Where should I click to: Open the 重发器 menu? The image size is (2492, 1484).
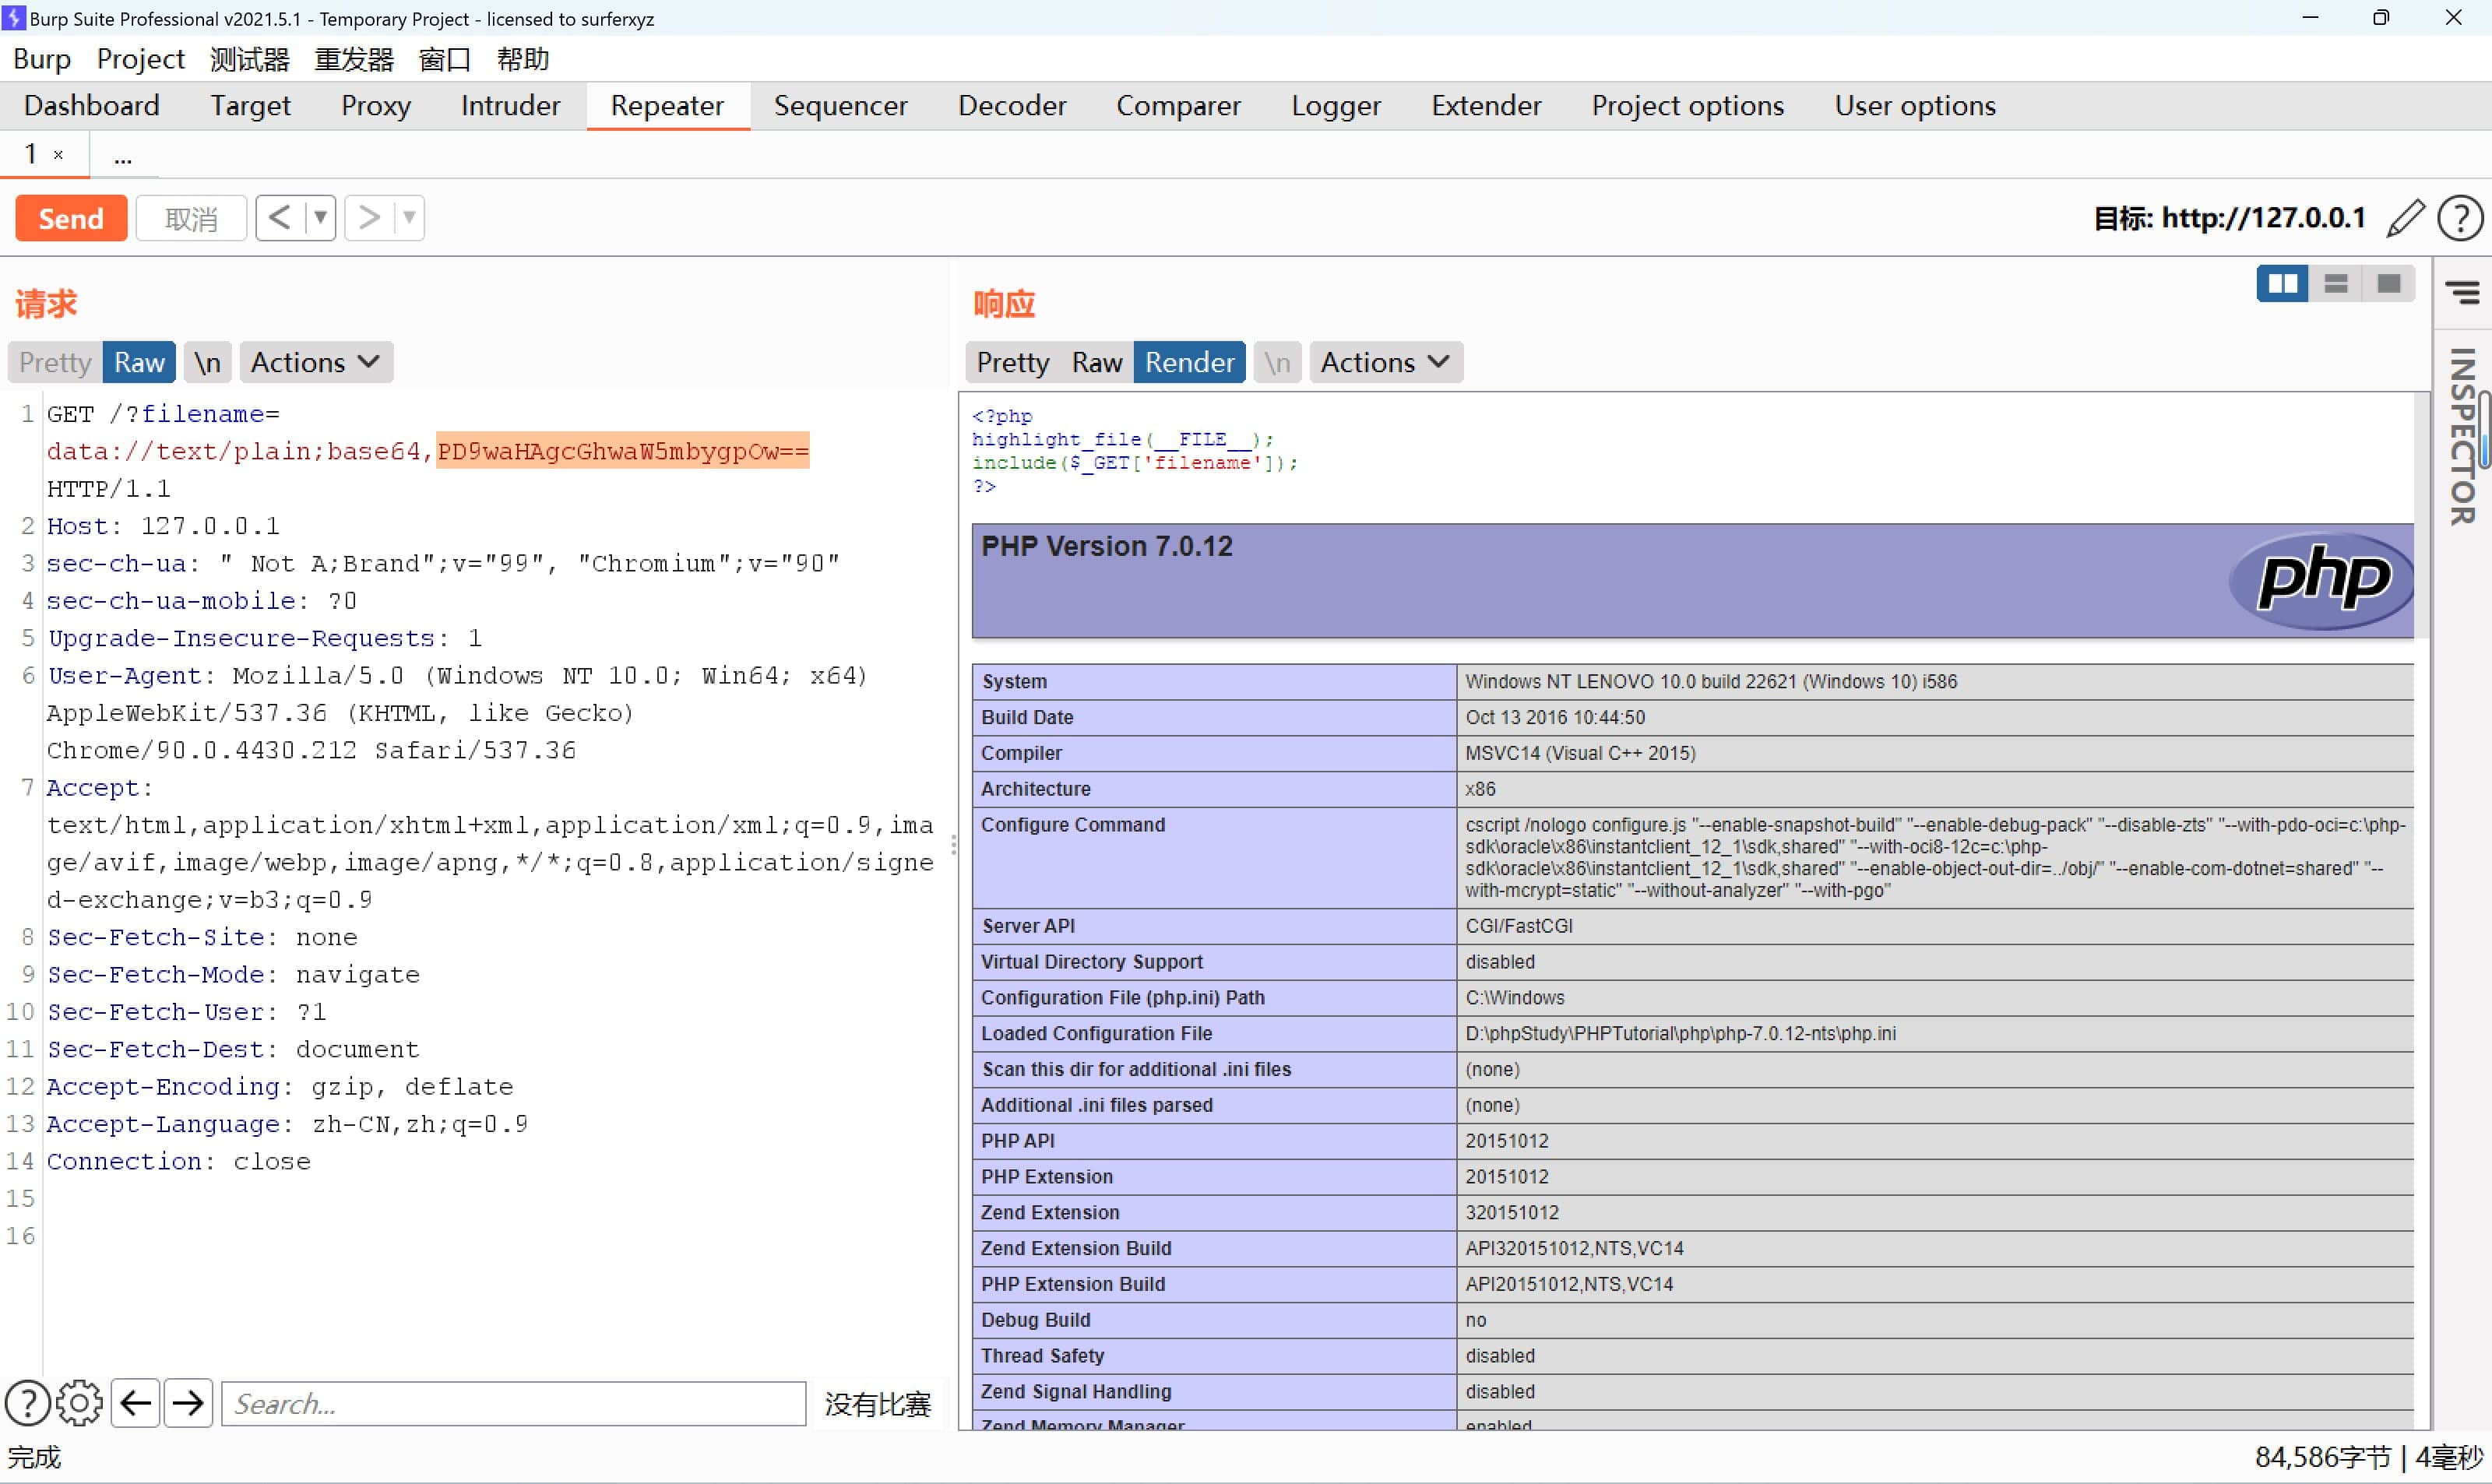click(x=354, y=59)
